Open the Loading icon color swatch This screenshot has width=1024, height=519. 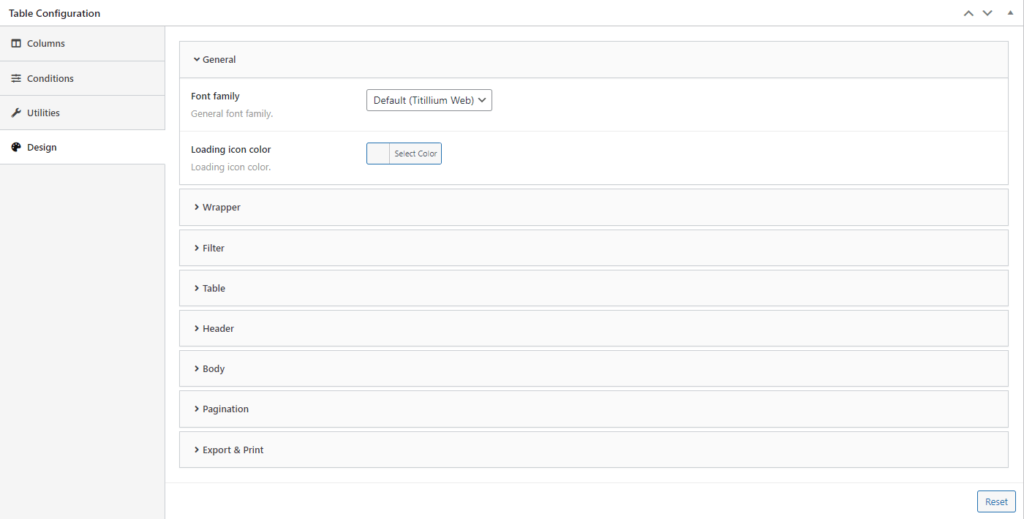(x=379, y=154)
